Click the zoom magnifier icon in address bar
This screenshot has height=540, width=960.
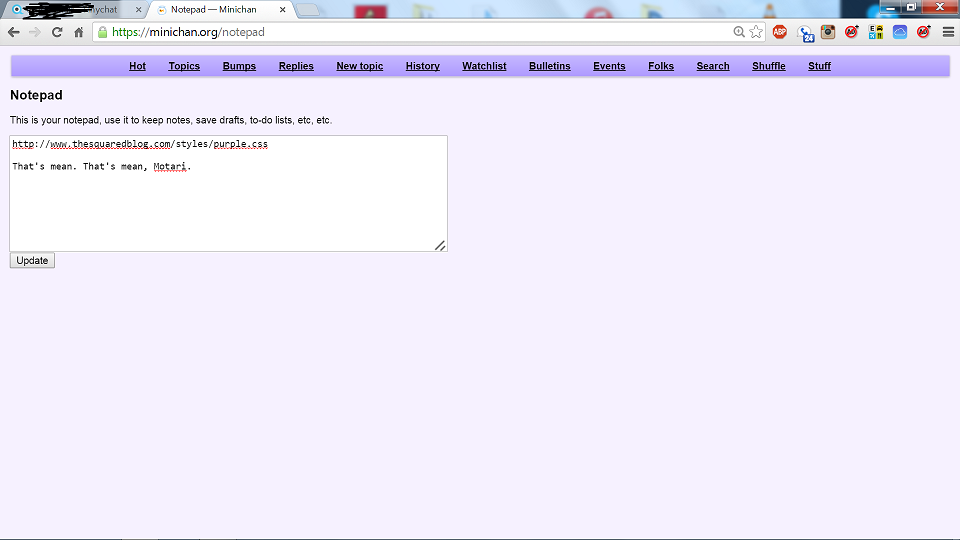pyautogui.click(x=739, y=32)
